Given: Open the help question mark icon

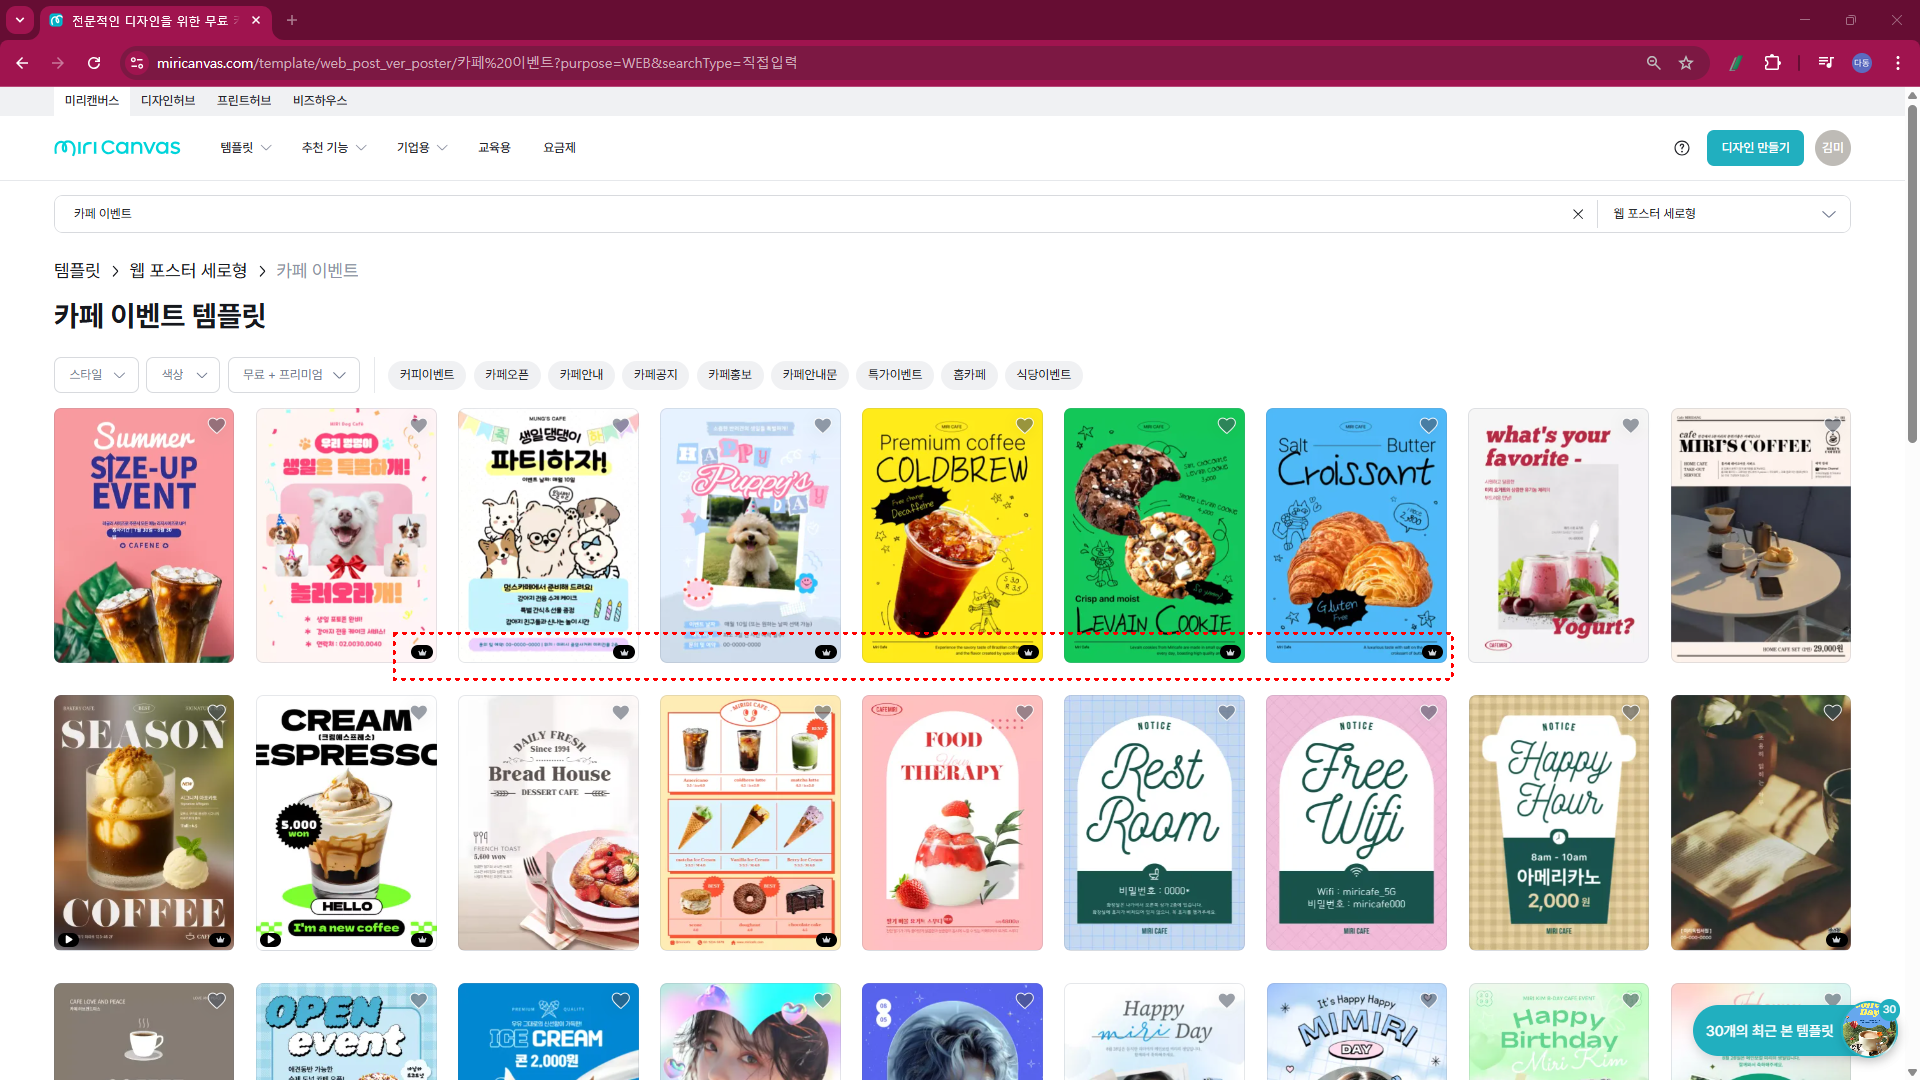Looking at the screenshot, I should click(1682, 148).
